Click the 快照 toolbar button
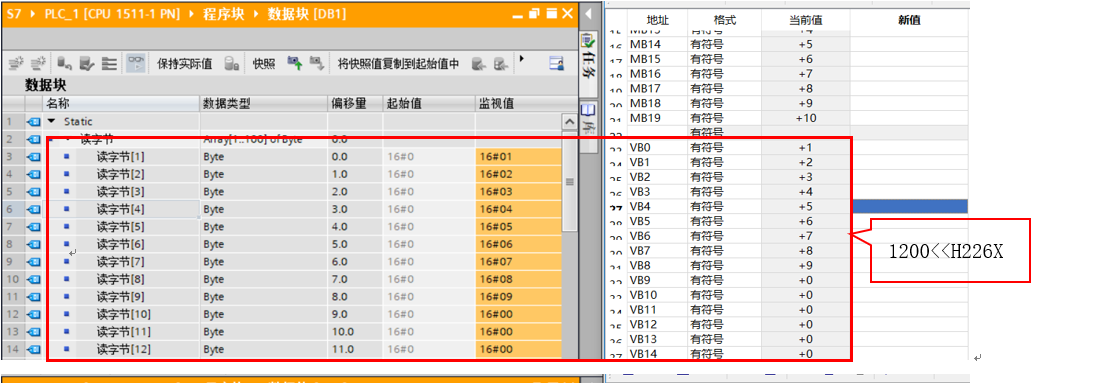 click(264, 64)
